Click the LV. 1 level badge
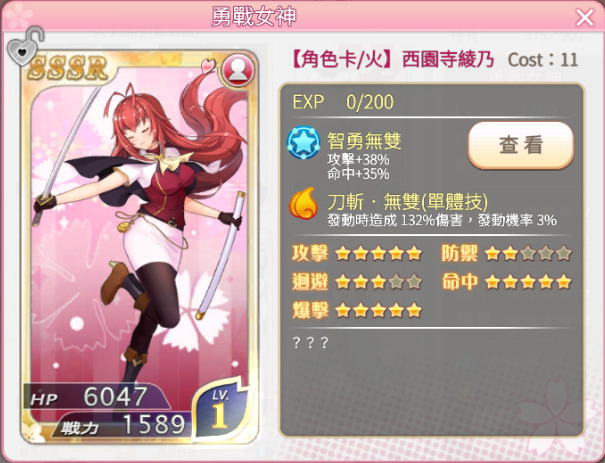The height and width of the screenshot is (463, 605). (221, 411)
